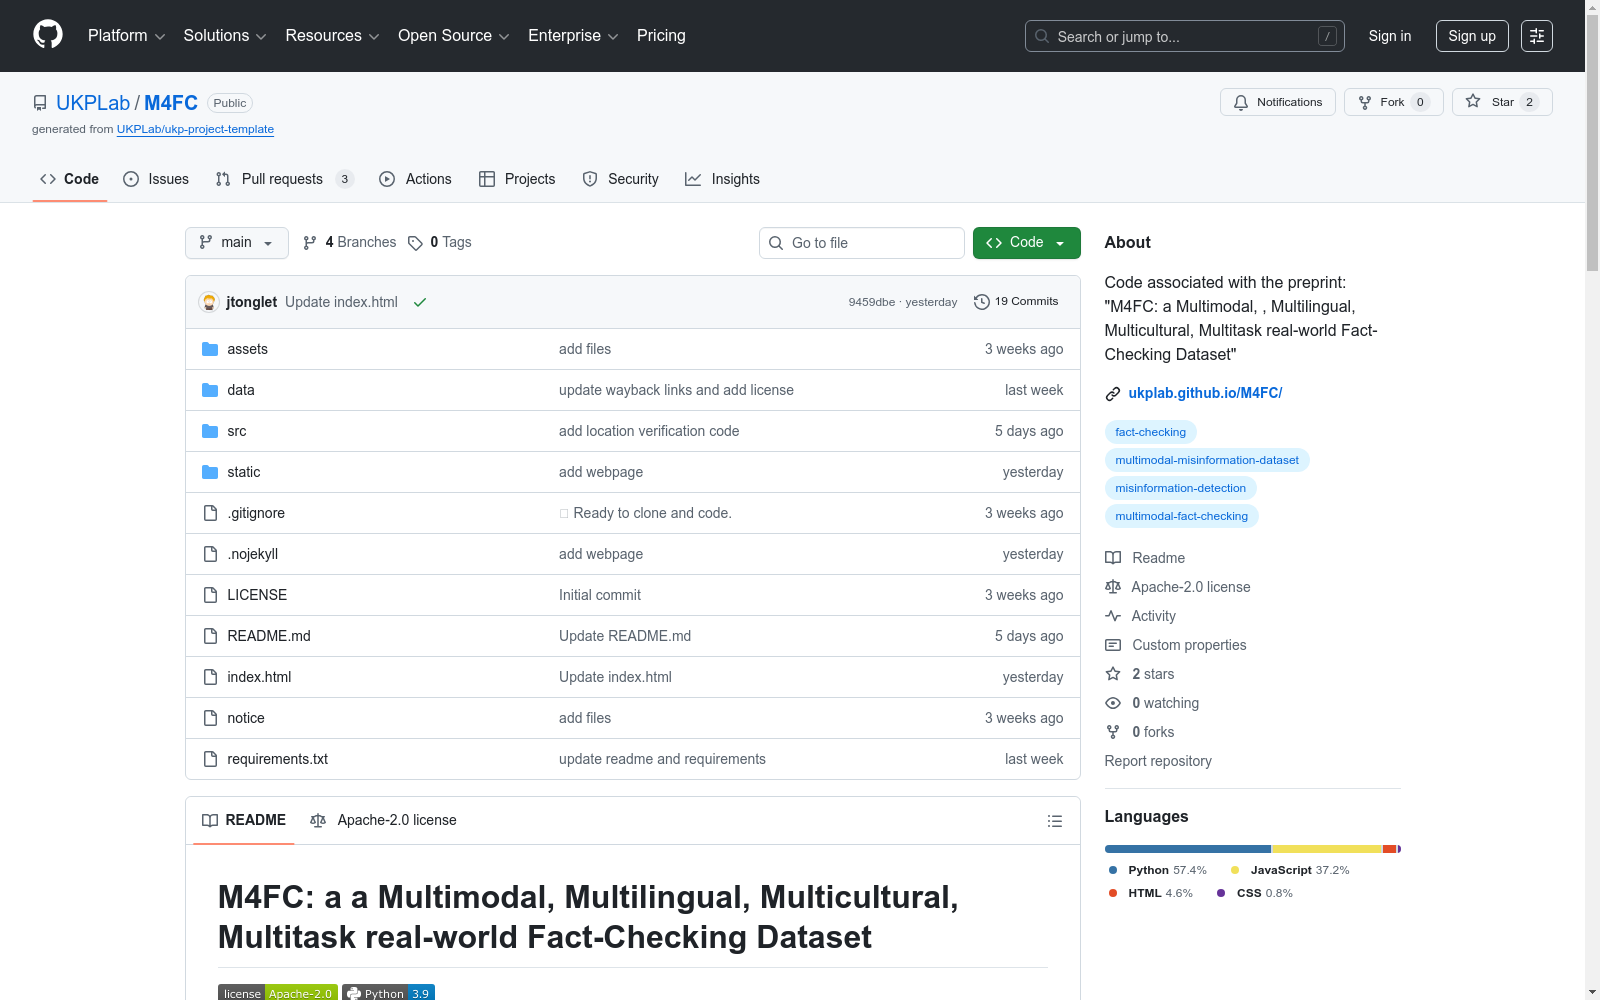Viewport: 1600px width, 1000px height.
Task: Open the Pricing page
Action: coord(661,36)
